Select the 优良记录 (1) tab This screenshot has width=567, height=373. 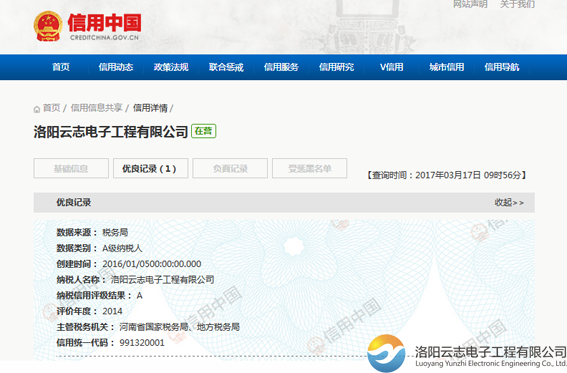(150, 168)
